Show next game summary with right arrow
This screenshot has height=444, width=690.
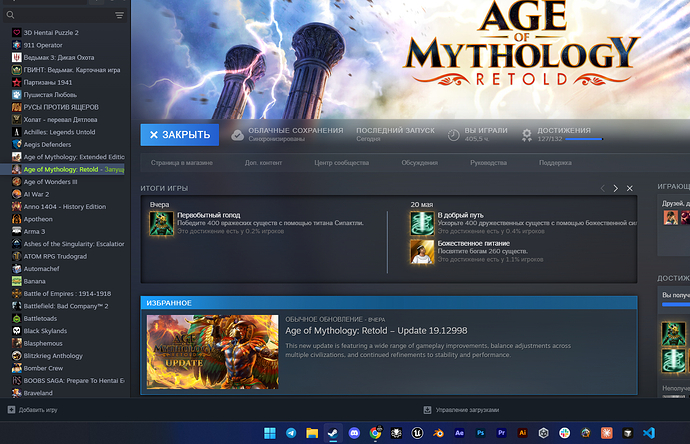click(x=616, y=188)
